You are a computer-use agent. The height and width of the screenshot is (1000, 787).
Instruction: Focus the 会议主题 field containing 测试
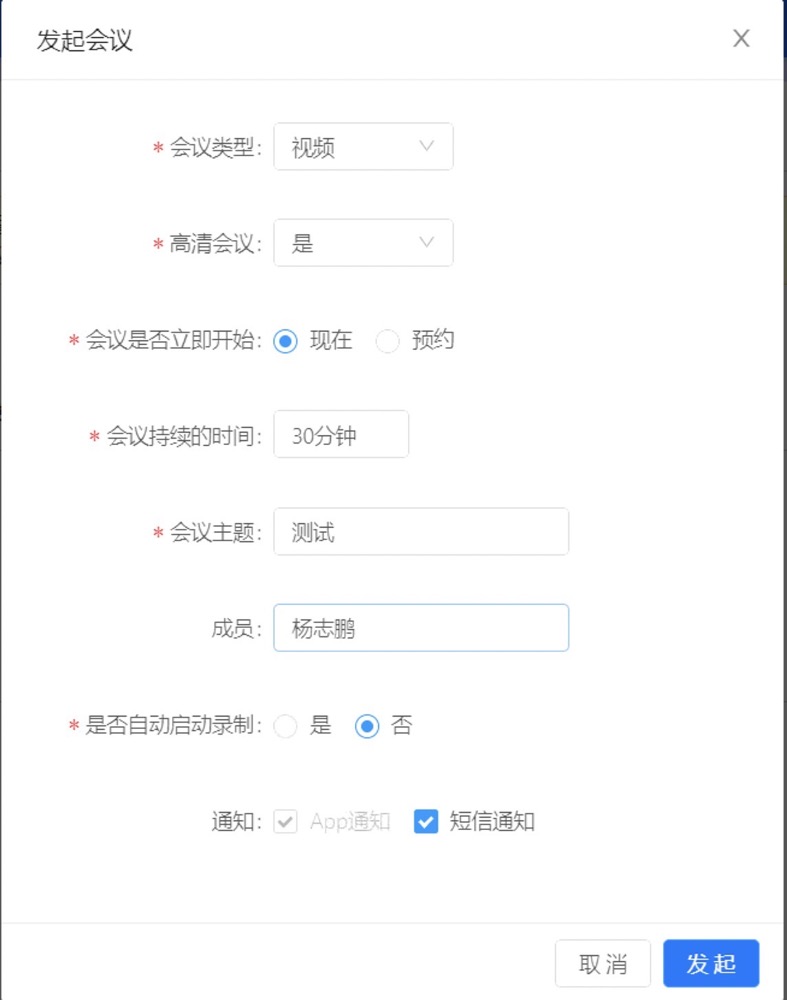tap(421, 531)
